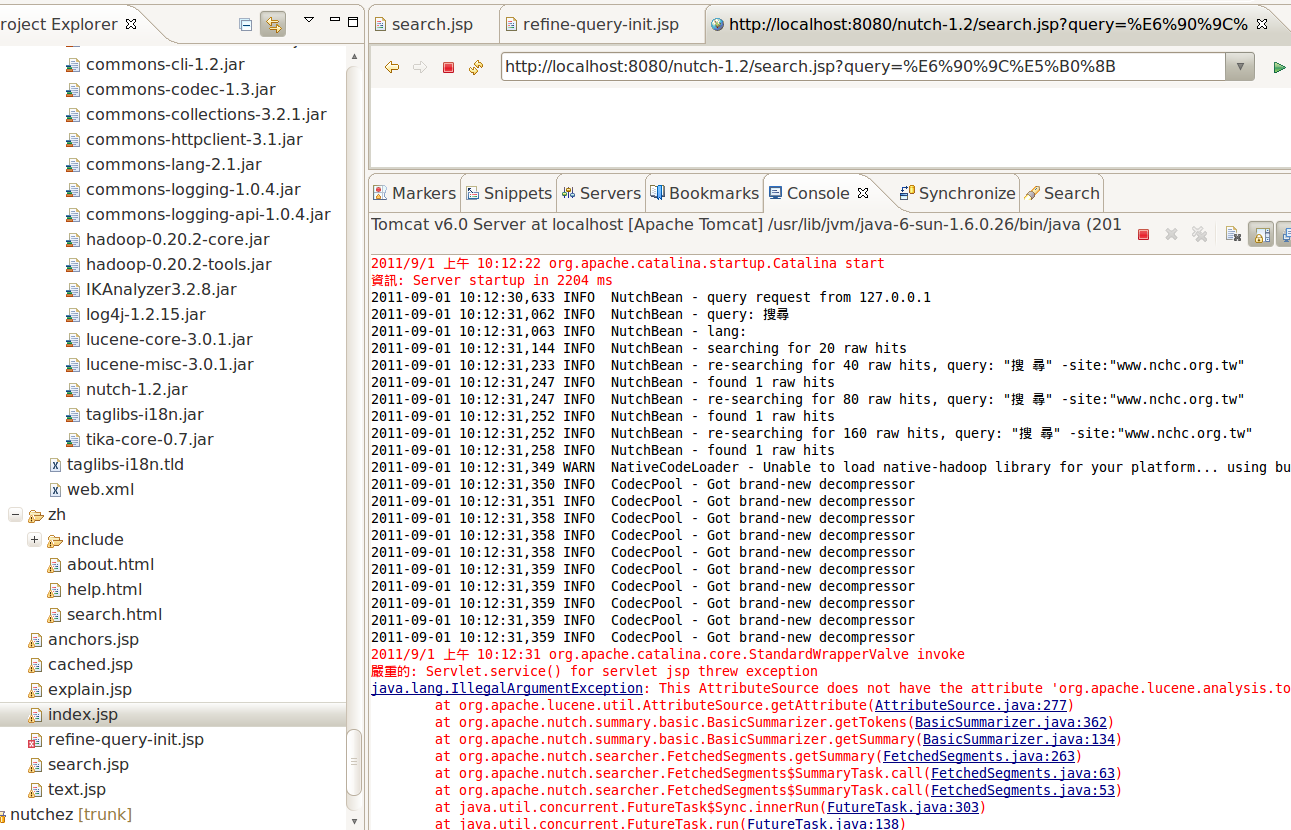Toggle Scroll Lock in the Console

point(1261,235)
